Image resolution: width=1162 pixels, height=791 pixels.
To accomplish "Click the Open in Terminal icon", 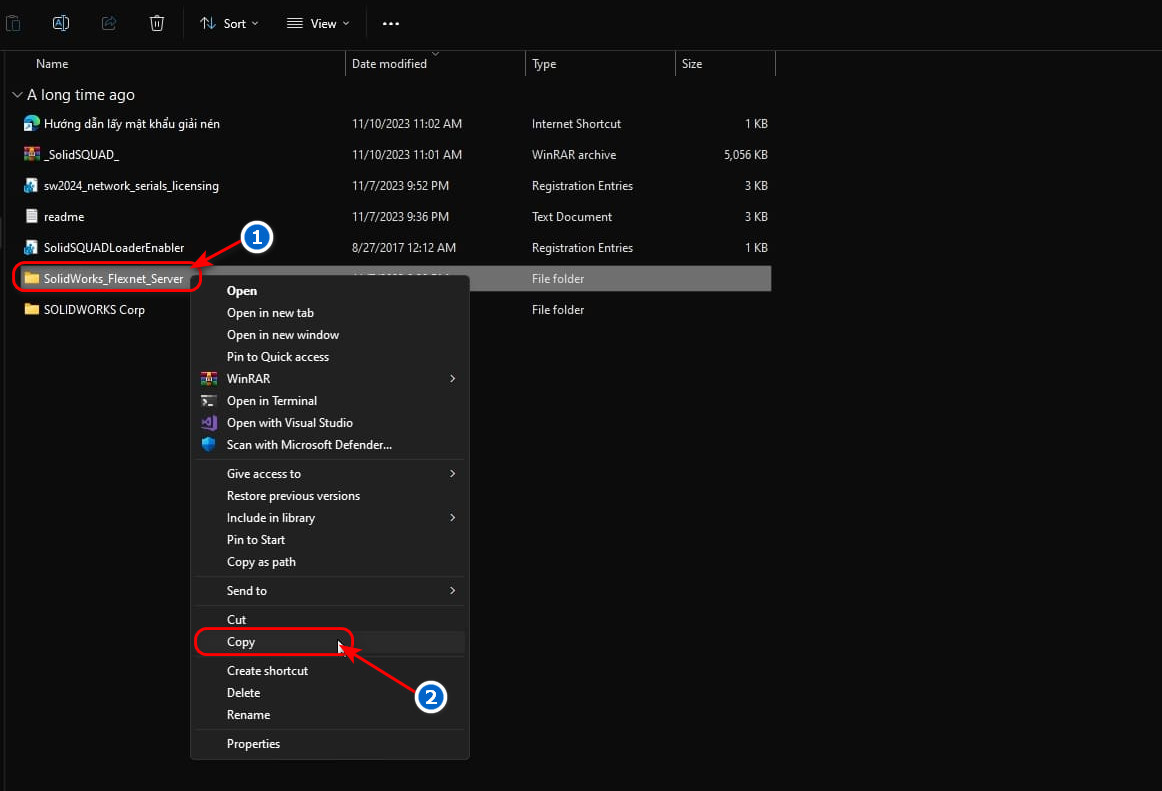I will pyautogui.click(x=209, y=401).
